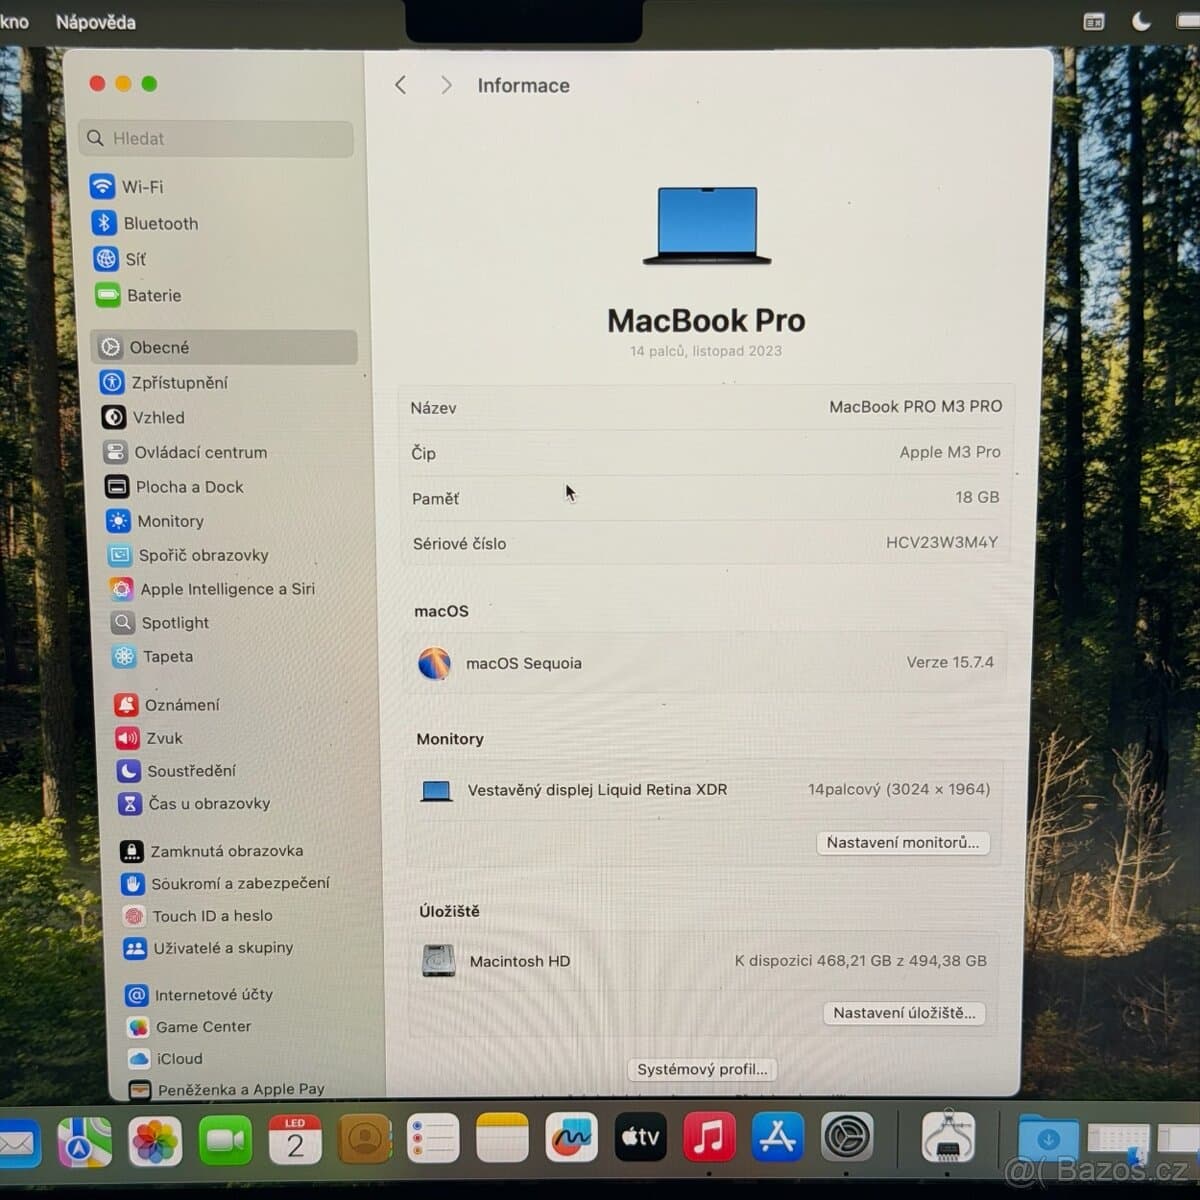This screenshot has width=1200, height=1200.
Task: Open Soukromí a zabezpečení settings
Action: [226, 883]
